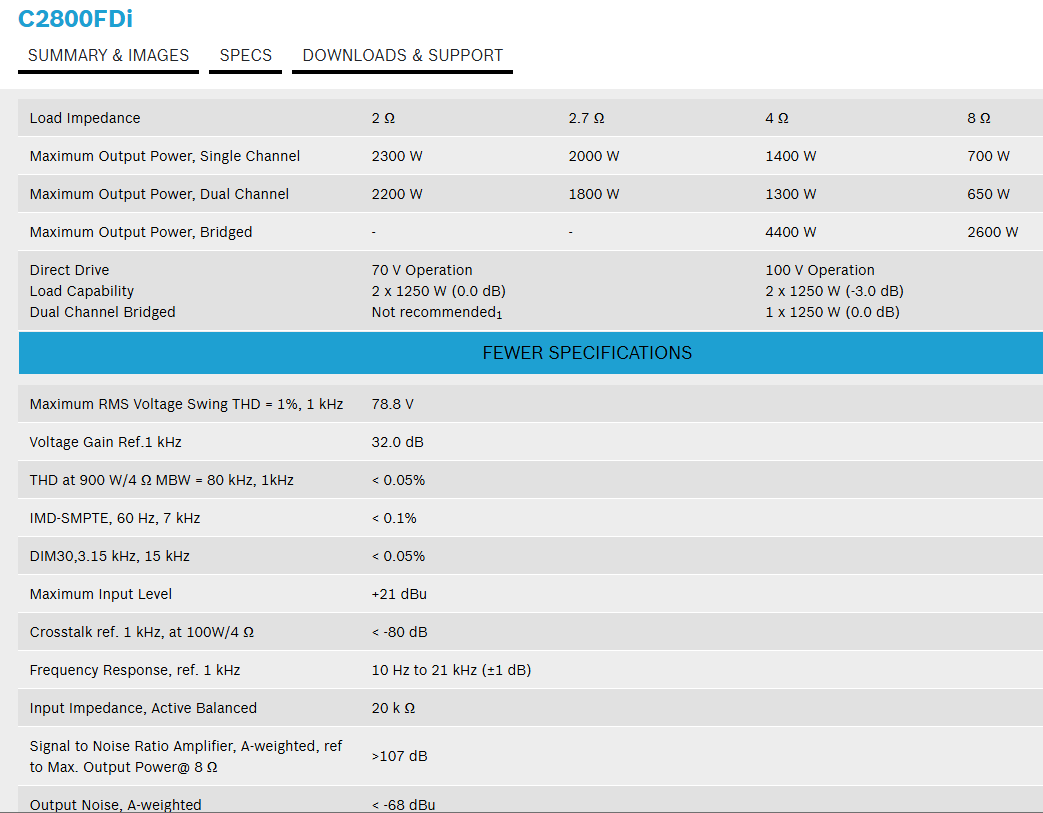Click the 70 V Operation text
The image size is (1043, 813).
422,269
